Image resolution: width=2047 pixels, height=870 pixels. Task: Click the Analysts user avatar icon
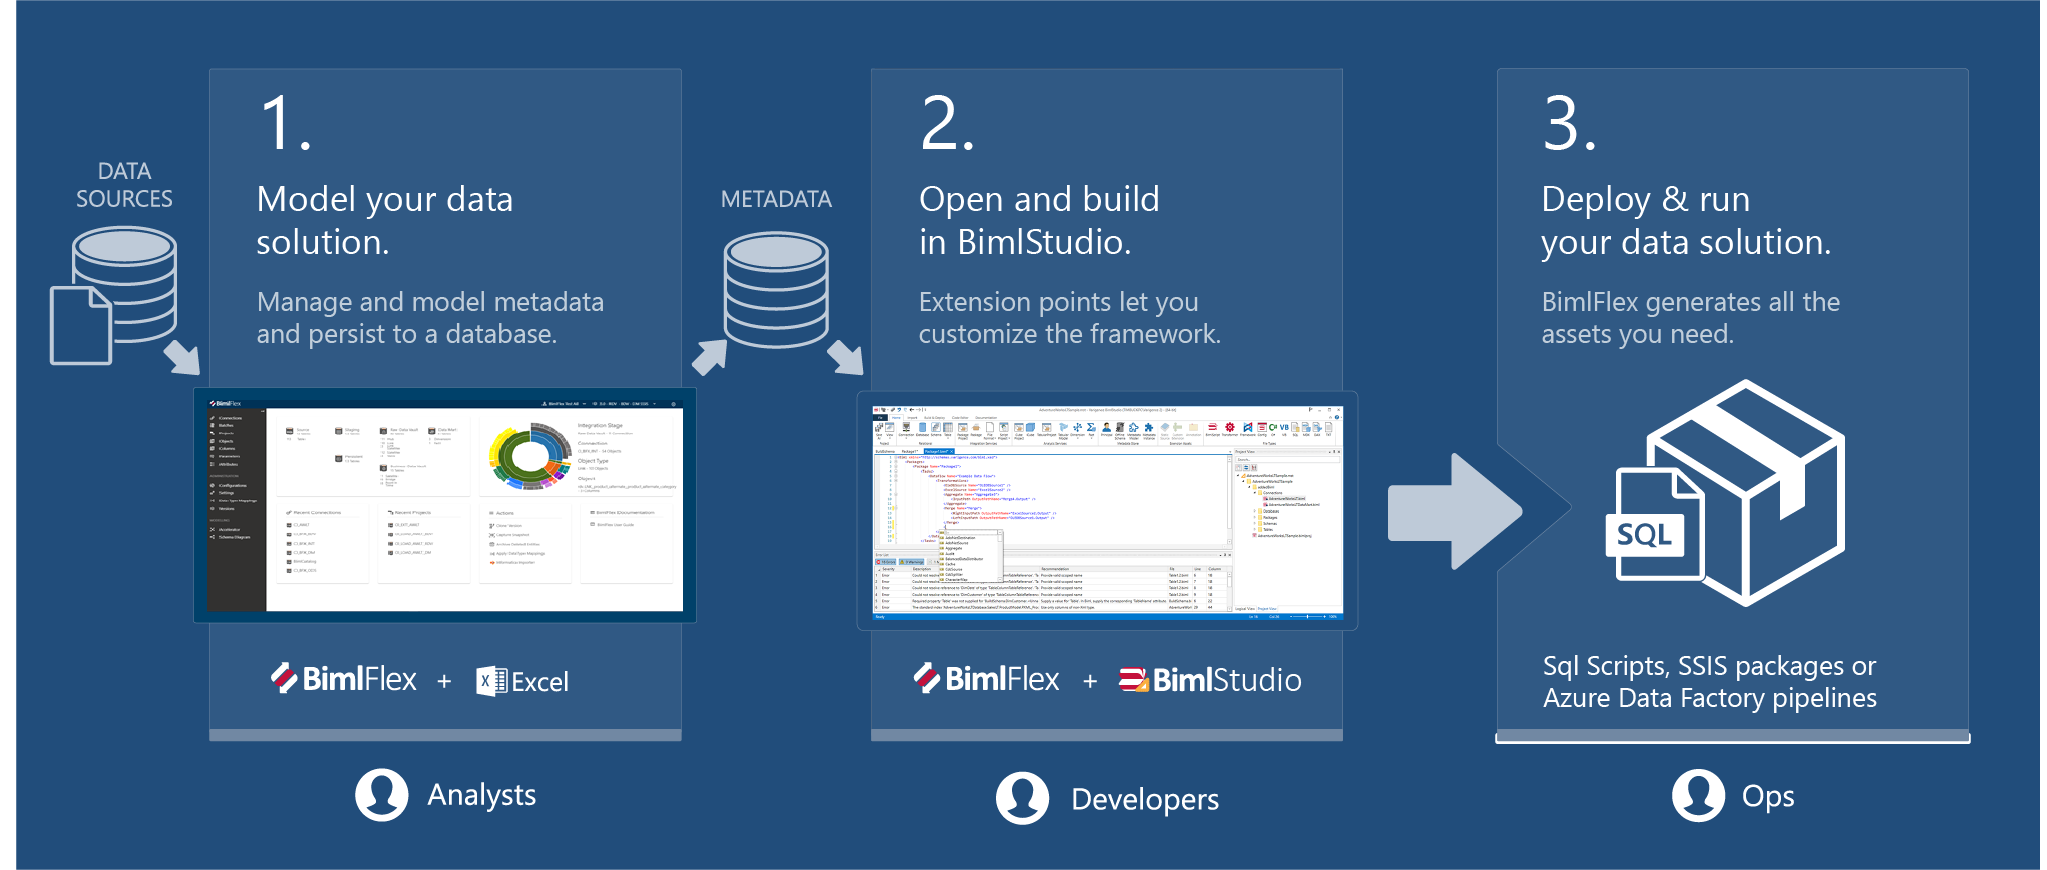pos(381,795)
